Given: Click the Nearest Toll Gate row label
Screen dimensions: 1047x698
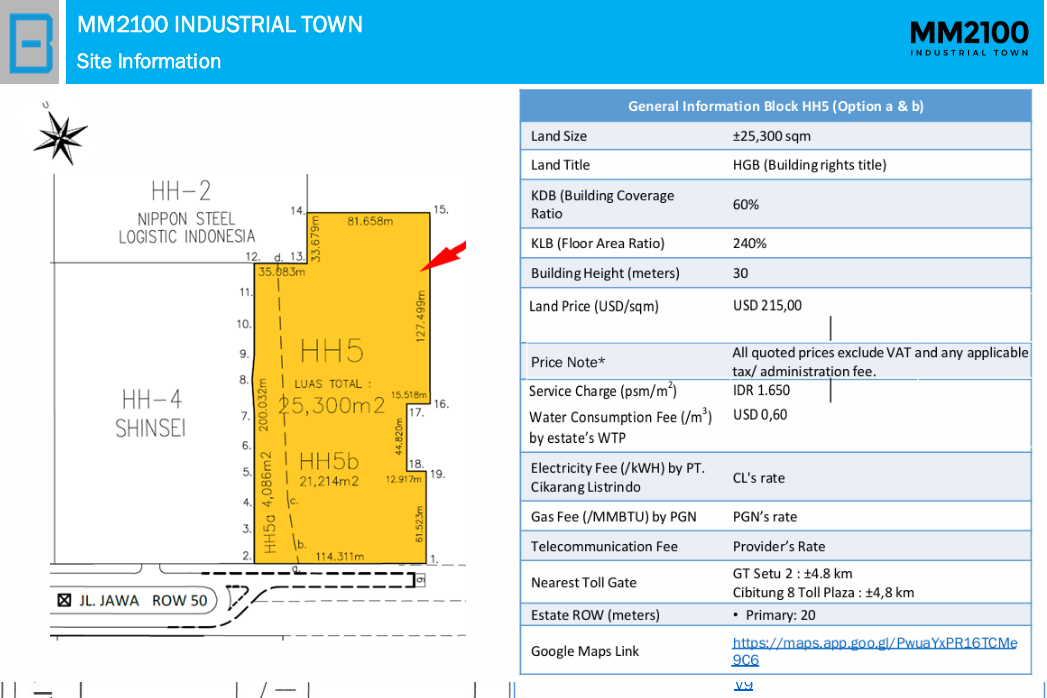Looking at the screenshot, I should [x=584, y=582].
